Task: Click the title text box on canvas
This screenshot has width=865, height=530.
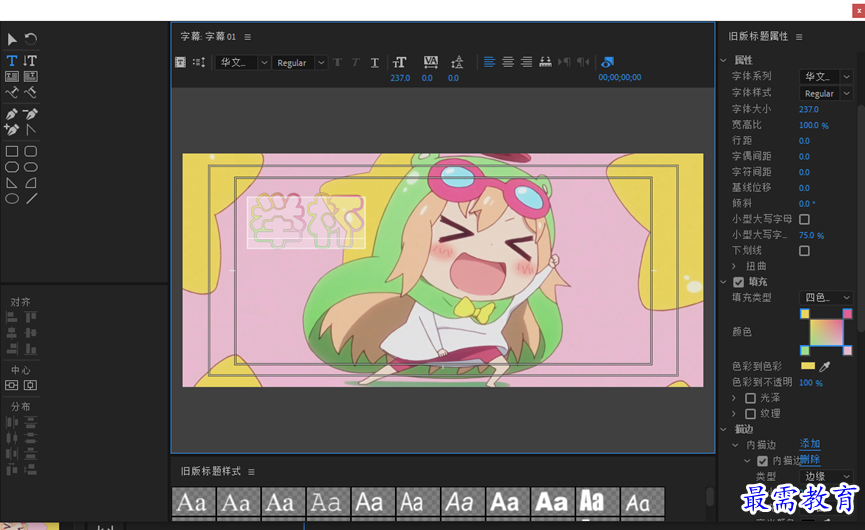Action: pos(306,223)
